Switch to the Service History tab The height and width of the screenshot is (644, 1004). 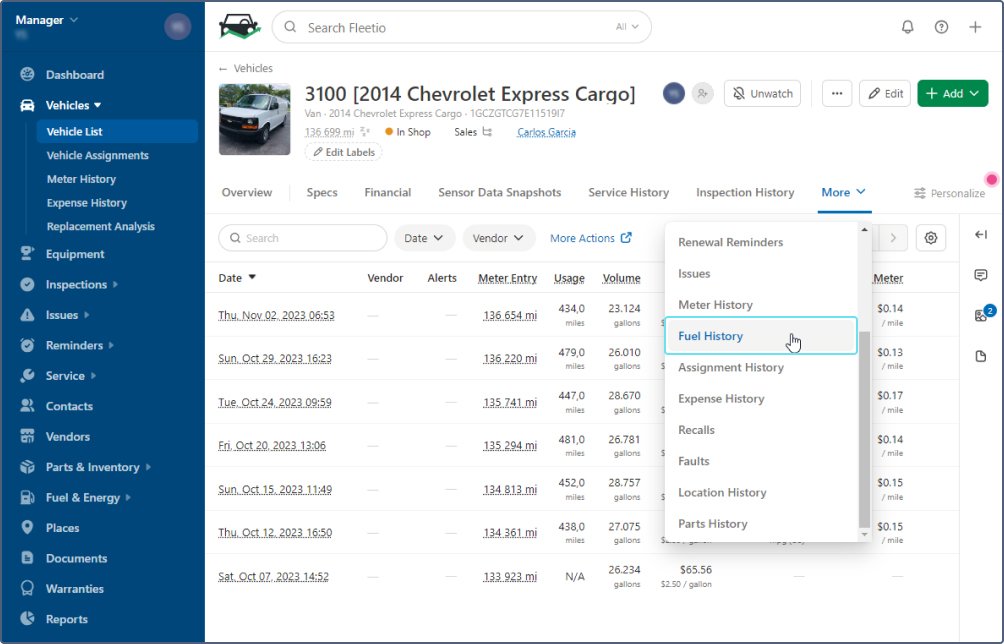point(628,192)
